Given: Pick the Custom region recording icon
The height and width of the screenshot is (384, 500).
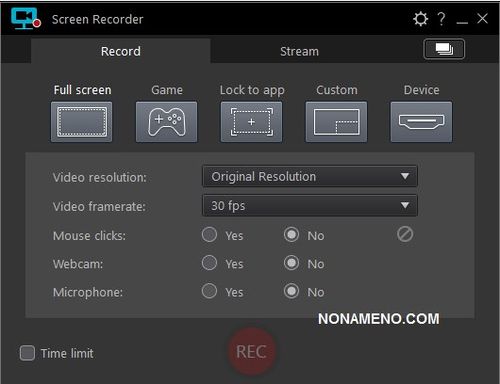Looking at the screenshot, I should (x=336, y=122).
